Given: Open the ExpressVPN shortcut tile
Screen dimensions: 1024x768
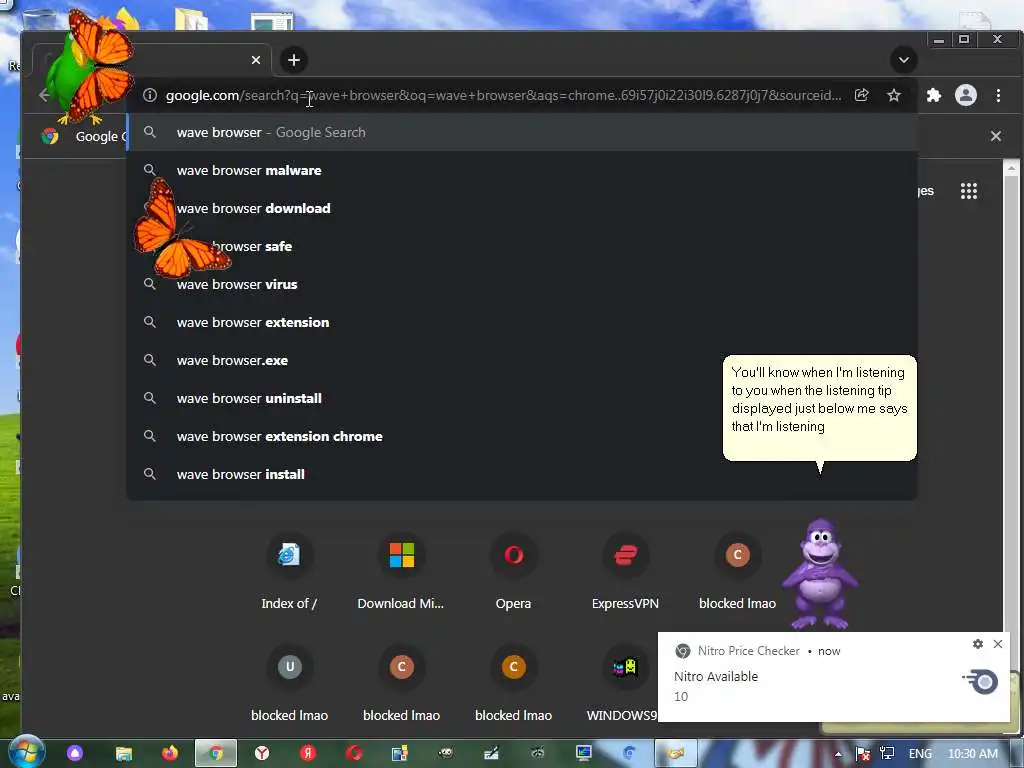Looking at the screenshot, I should (x=625, y=572).
